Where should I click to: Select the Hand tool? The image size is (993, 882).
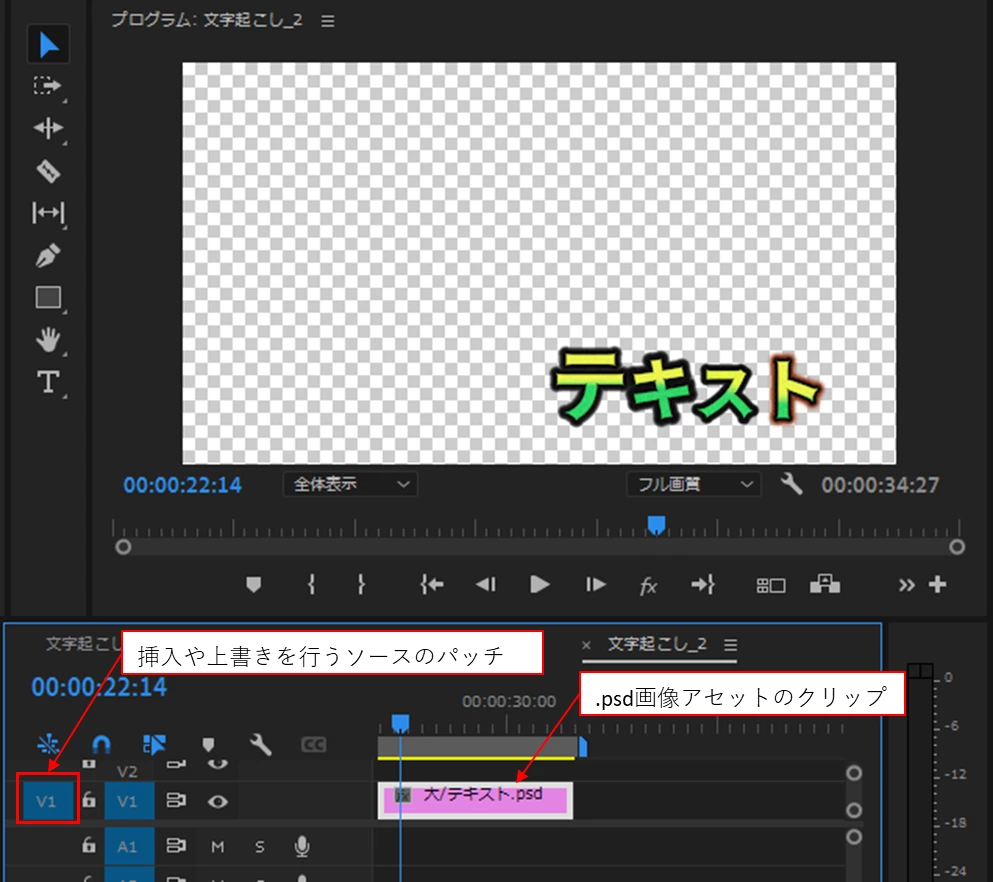tap(48, 340)
